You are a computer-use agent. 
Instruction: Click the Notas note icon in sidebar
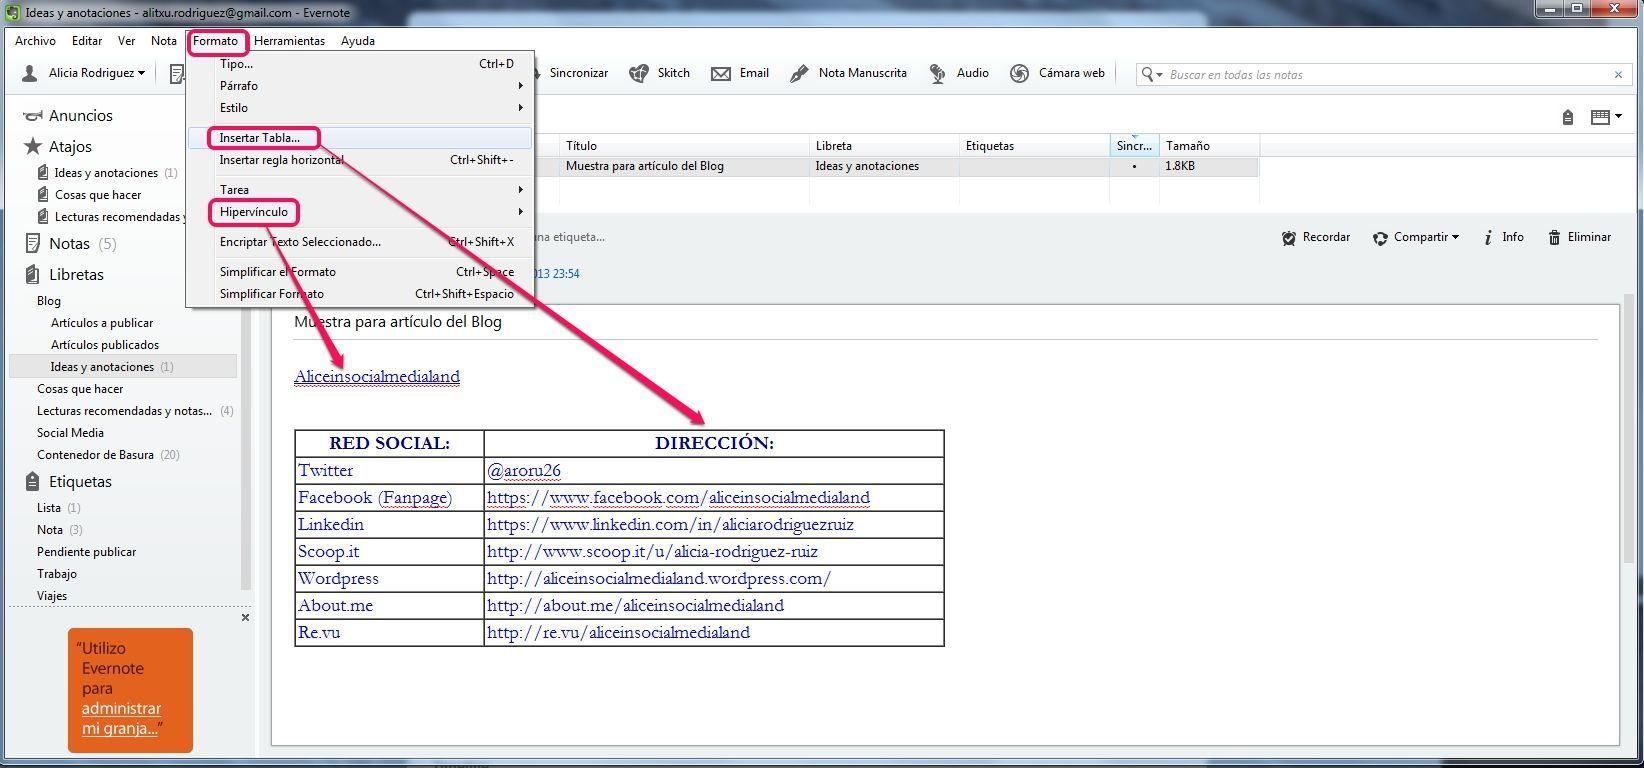[32, 243]
